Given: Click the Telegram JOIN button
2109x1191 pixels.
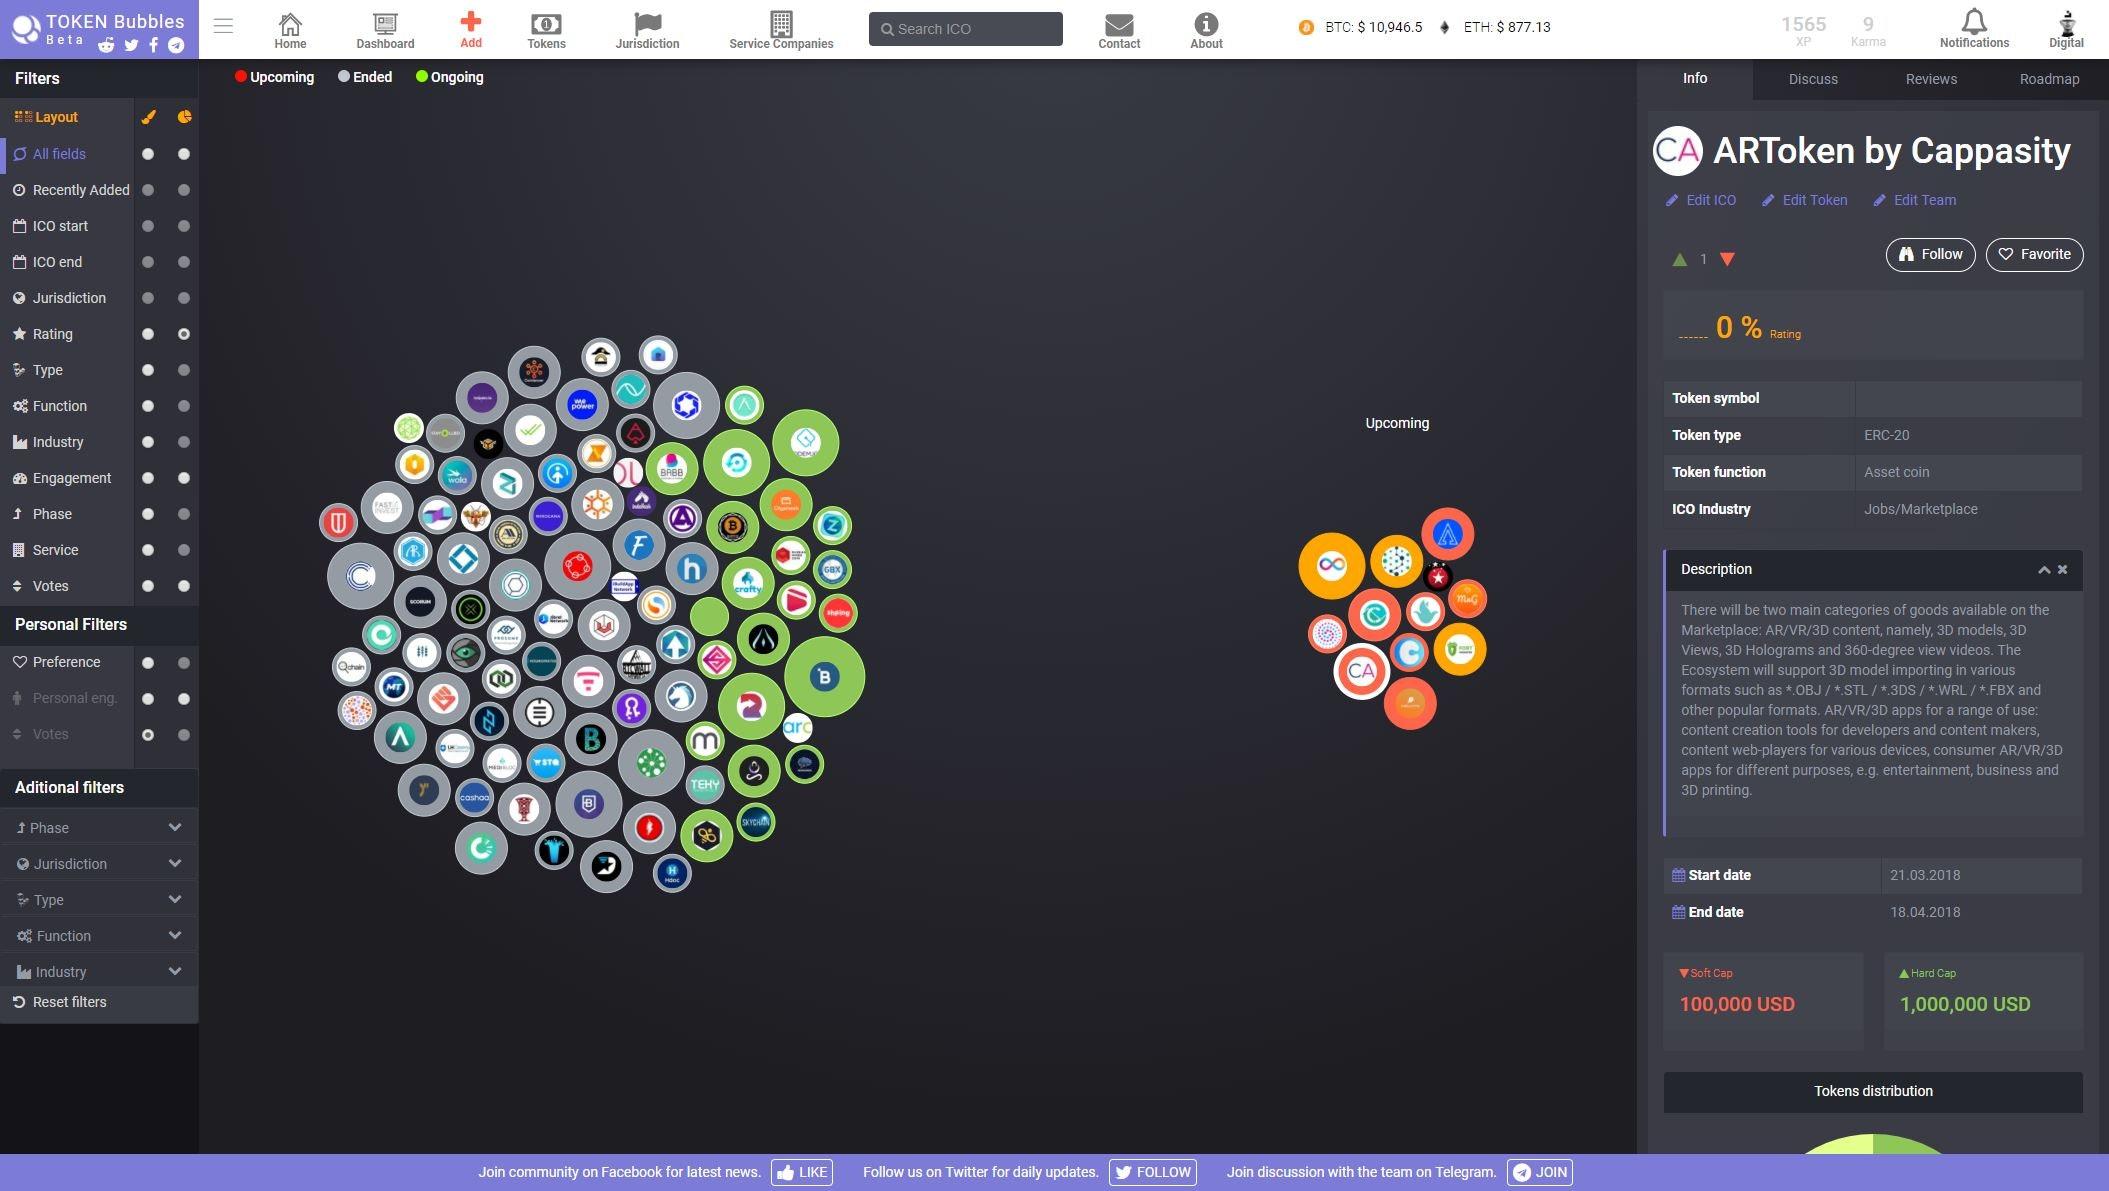Looking at the screenshot, I should pos(1539,1172).
